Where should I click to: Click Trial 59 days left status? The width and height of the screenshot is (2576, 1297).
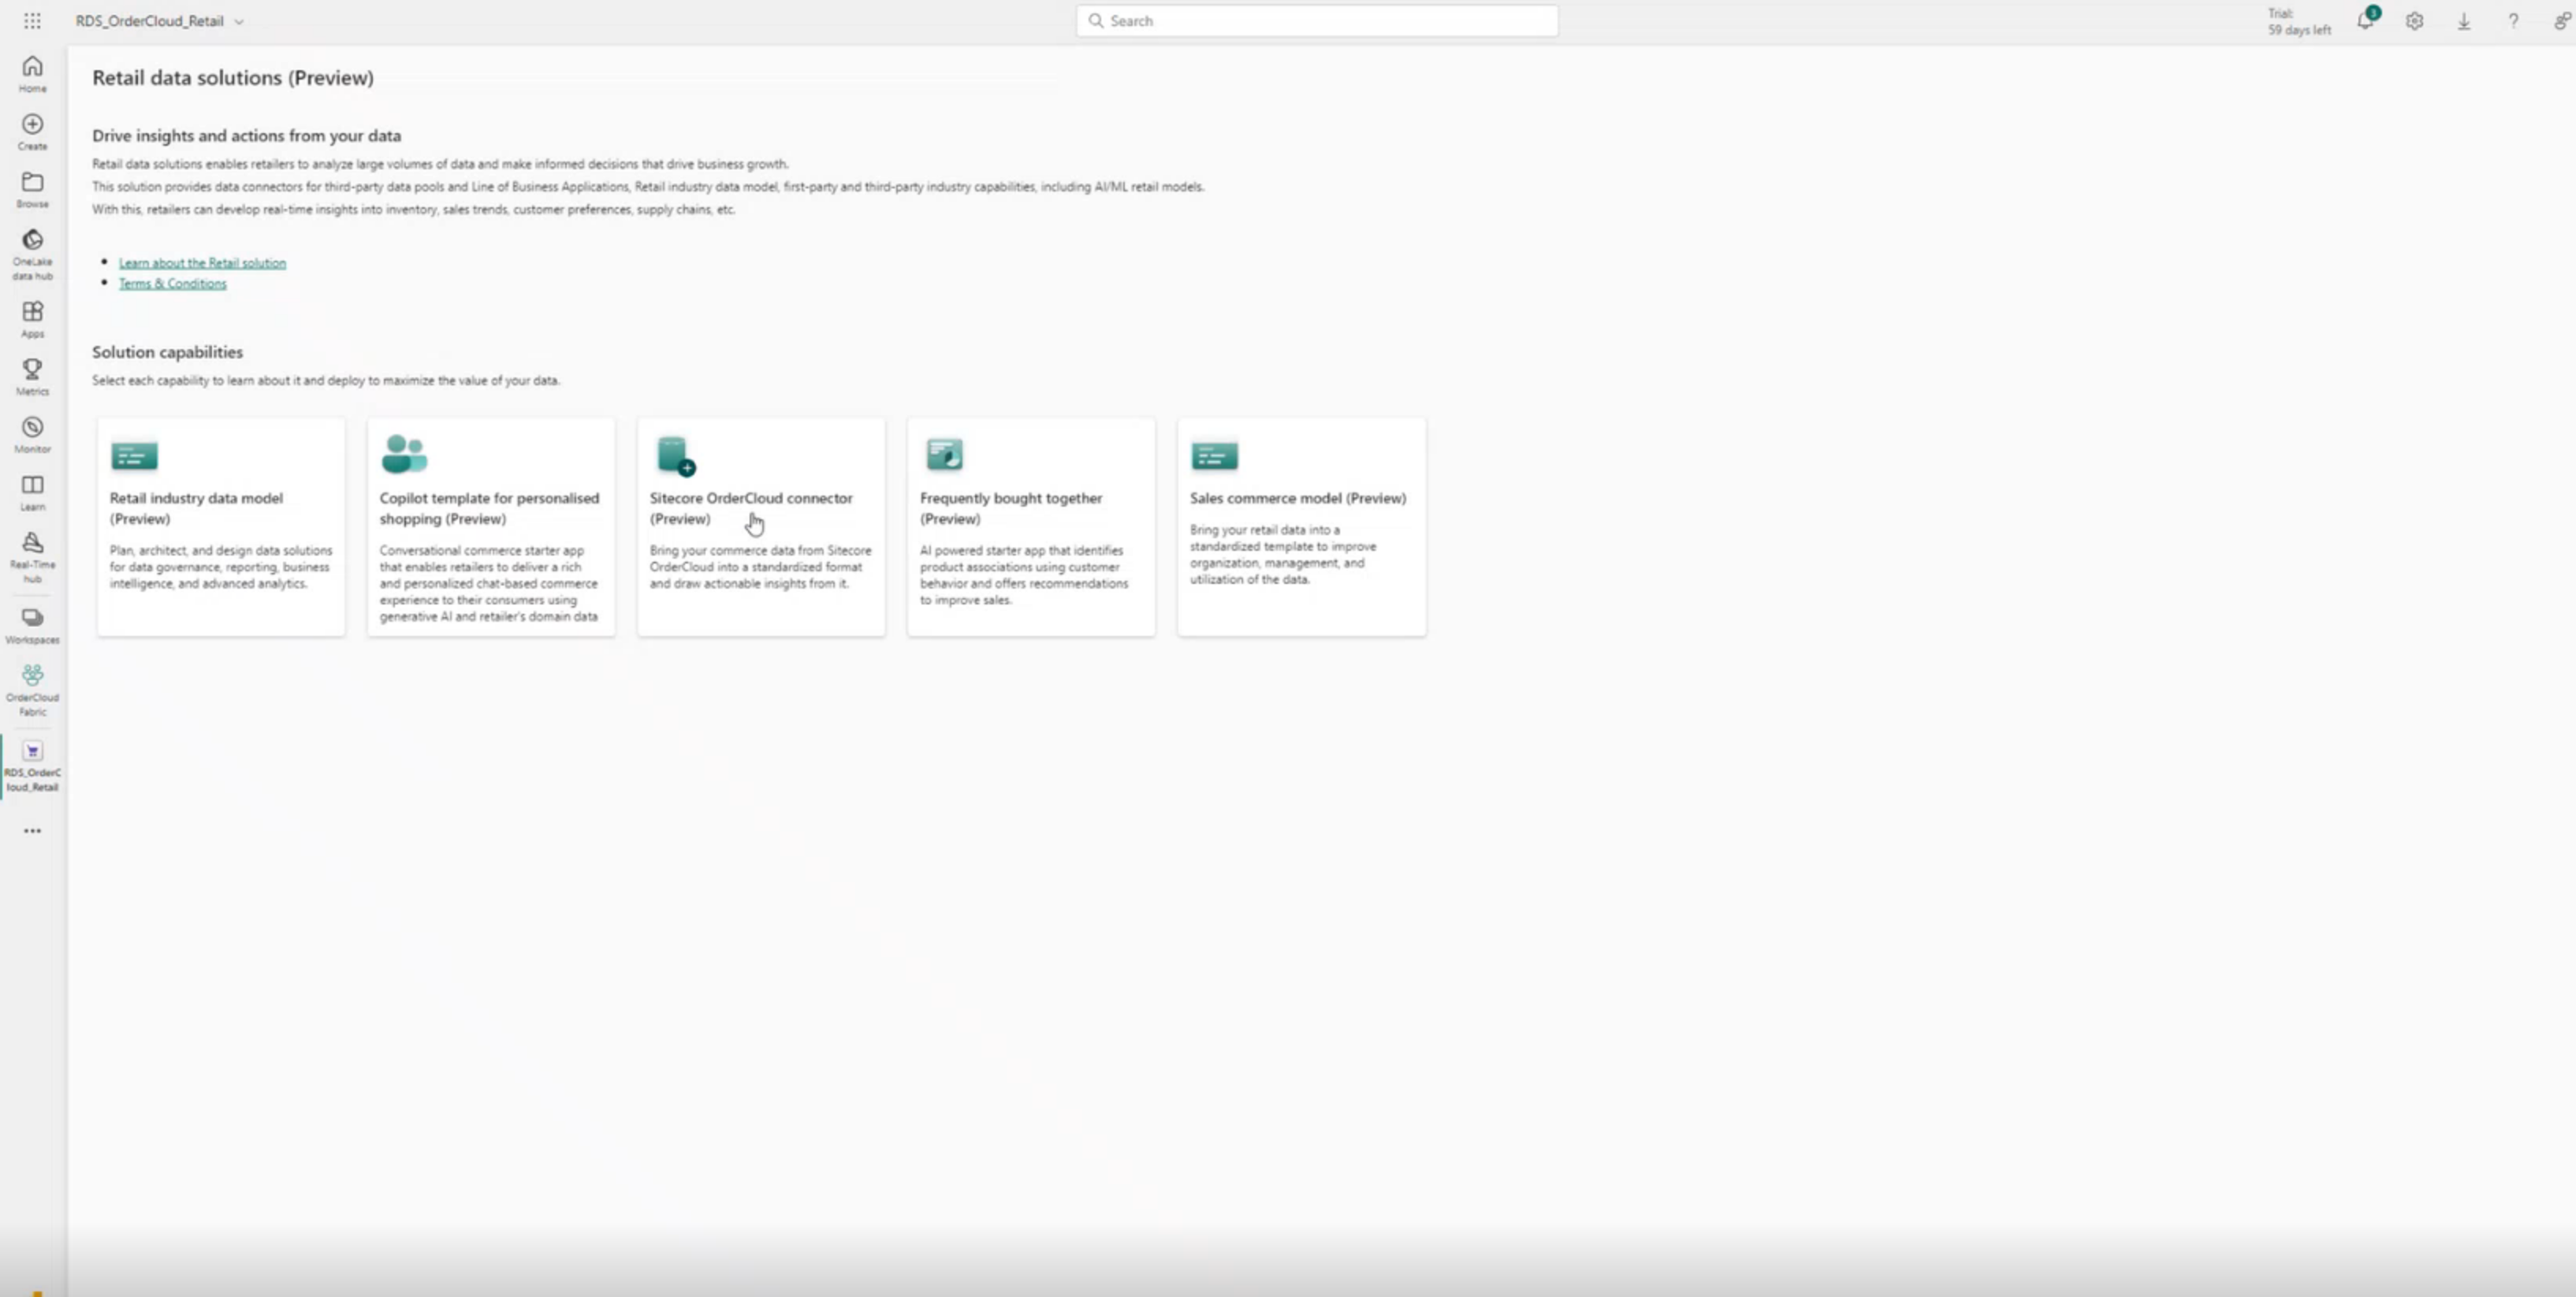[2299, 22]
